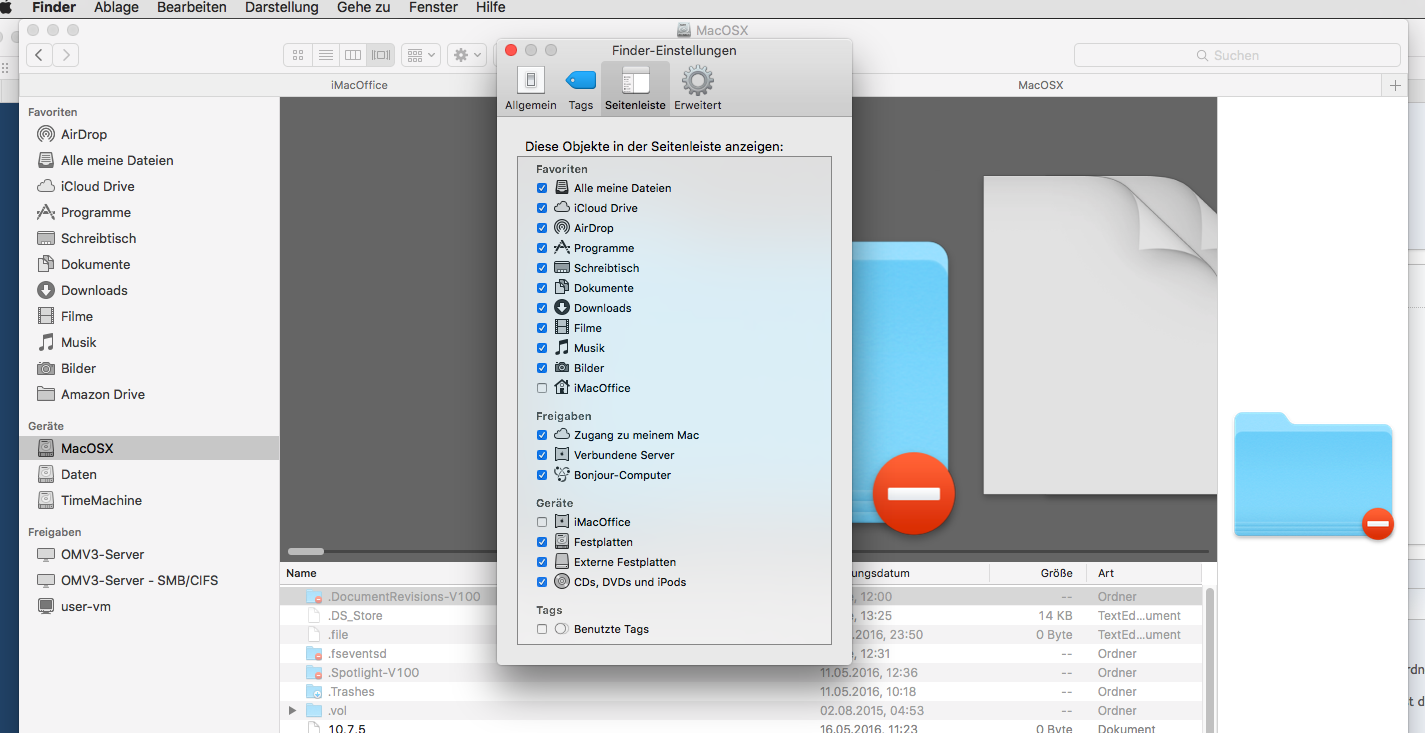Select the MacOSX device in sidebar
This screenshot has height=733, width=1425.
tap(149, 448)
